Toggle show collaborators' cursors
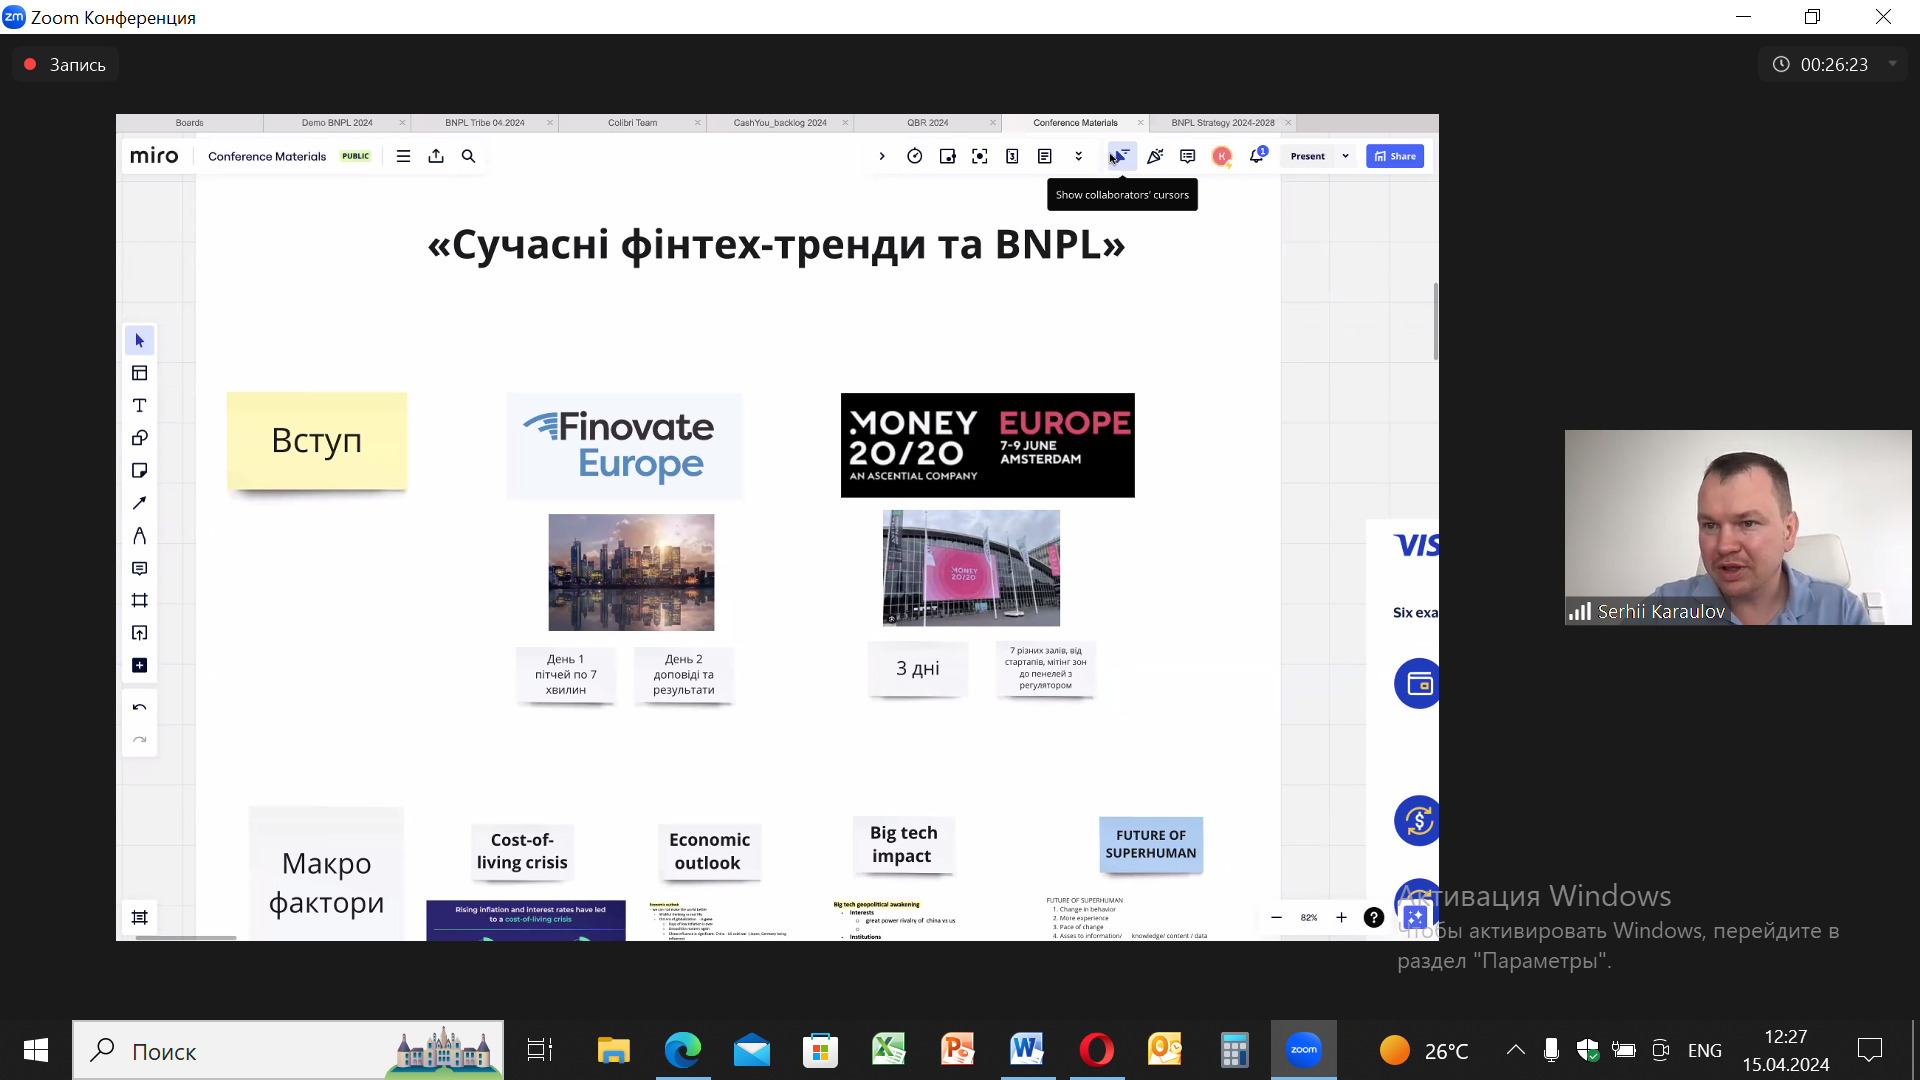The image size is (1920, 1080). [1121, 157]
